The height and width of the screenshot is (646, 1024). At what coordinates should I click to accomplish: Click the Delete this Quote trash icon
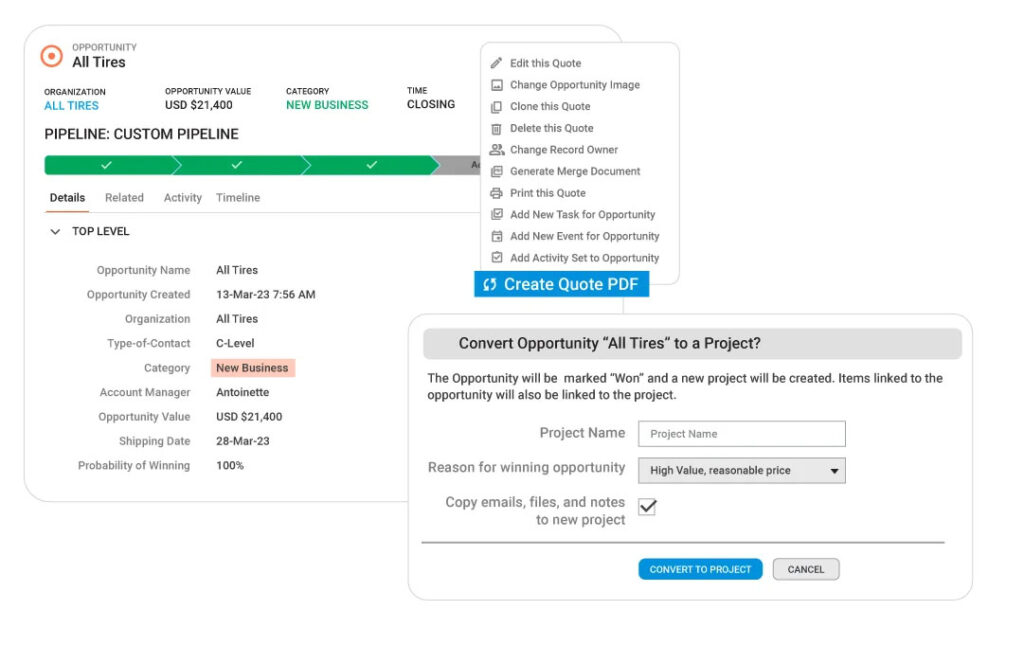[x=497, y=128]
